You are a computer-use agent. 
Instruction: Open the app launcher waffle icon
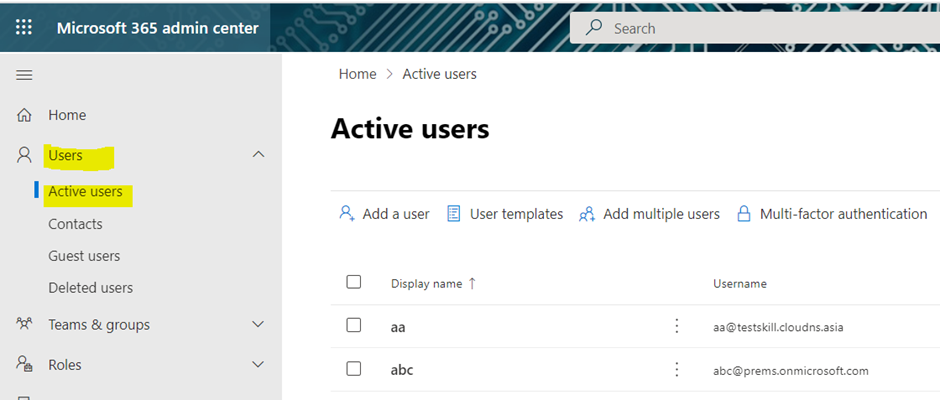pyautogui.click(x=24, y=28)
